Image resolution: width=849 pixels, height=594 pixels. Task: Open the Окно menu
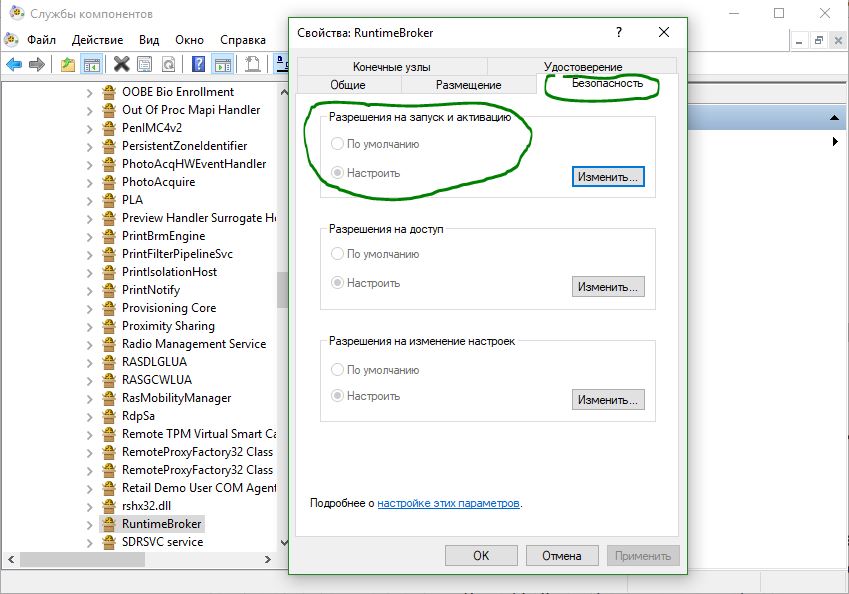point(190,40)
